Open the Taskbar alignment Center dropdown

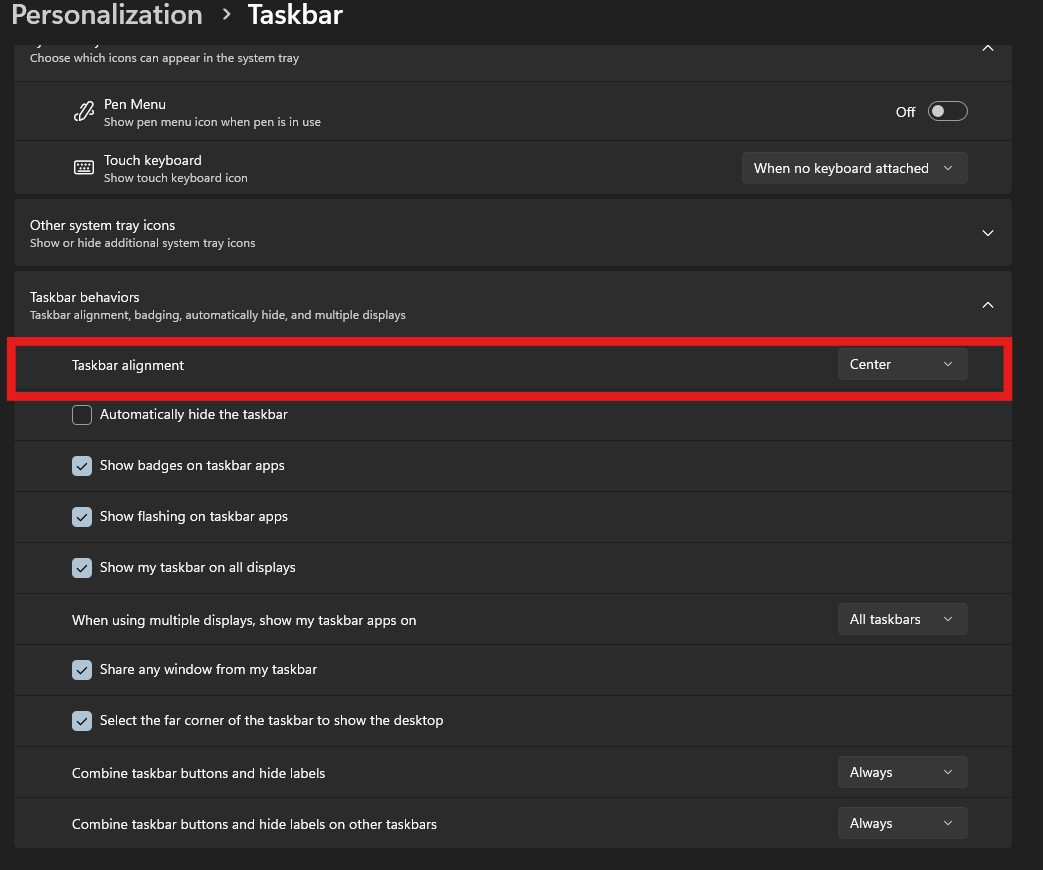[x=902, y=364]
